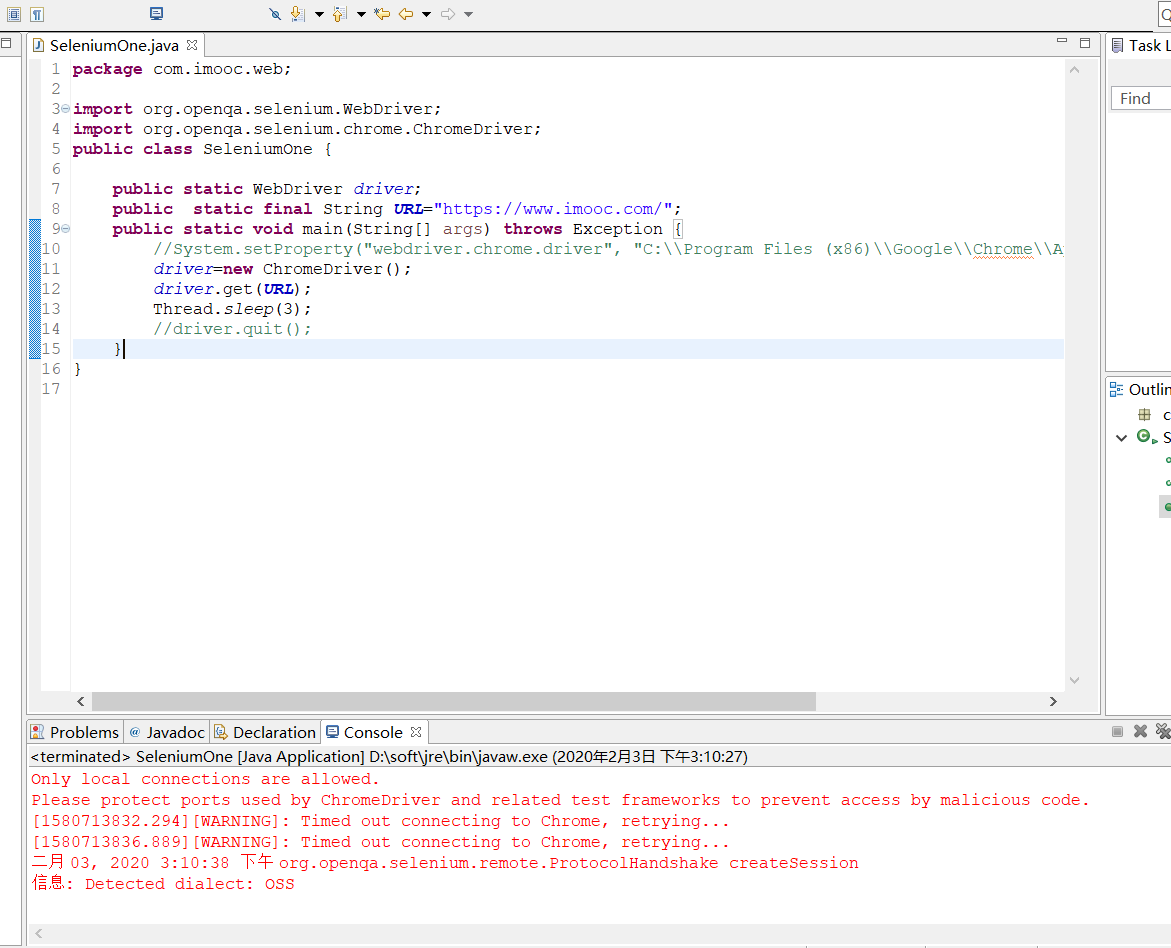Click the 'URL' constant on line 8
1171x948 pixels.
[x=409, y=209]
